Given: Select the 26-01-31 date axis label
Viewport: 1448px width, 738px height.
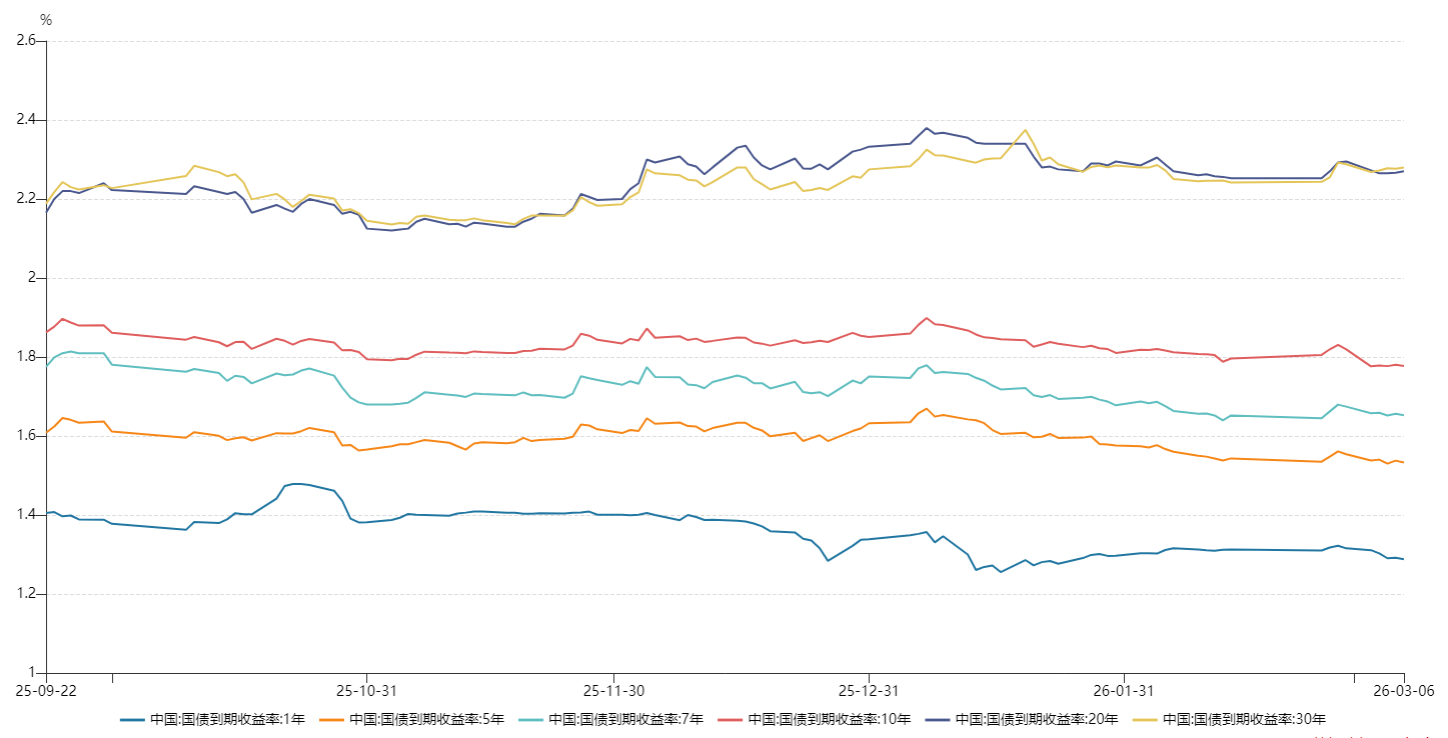Looking at the screenshot, I should click(x=1123, y=691).
